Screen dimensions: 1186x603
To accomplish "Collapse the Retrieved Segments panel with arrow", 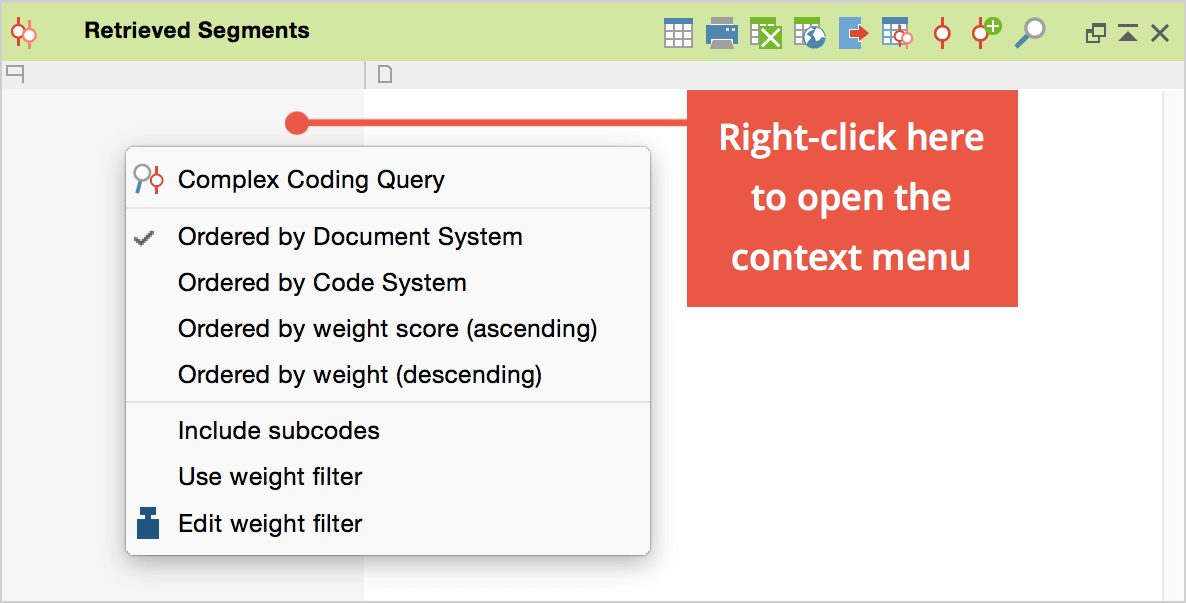I will 1128,34.
